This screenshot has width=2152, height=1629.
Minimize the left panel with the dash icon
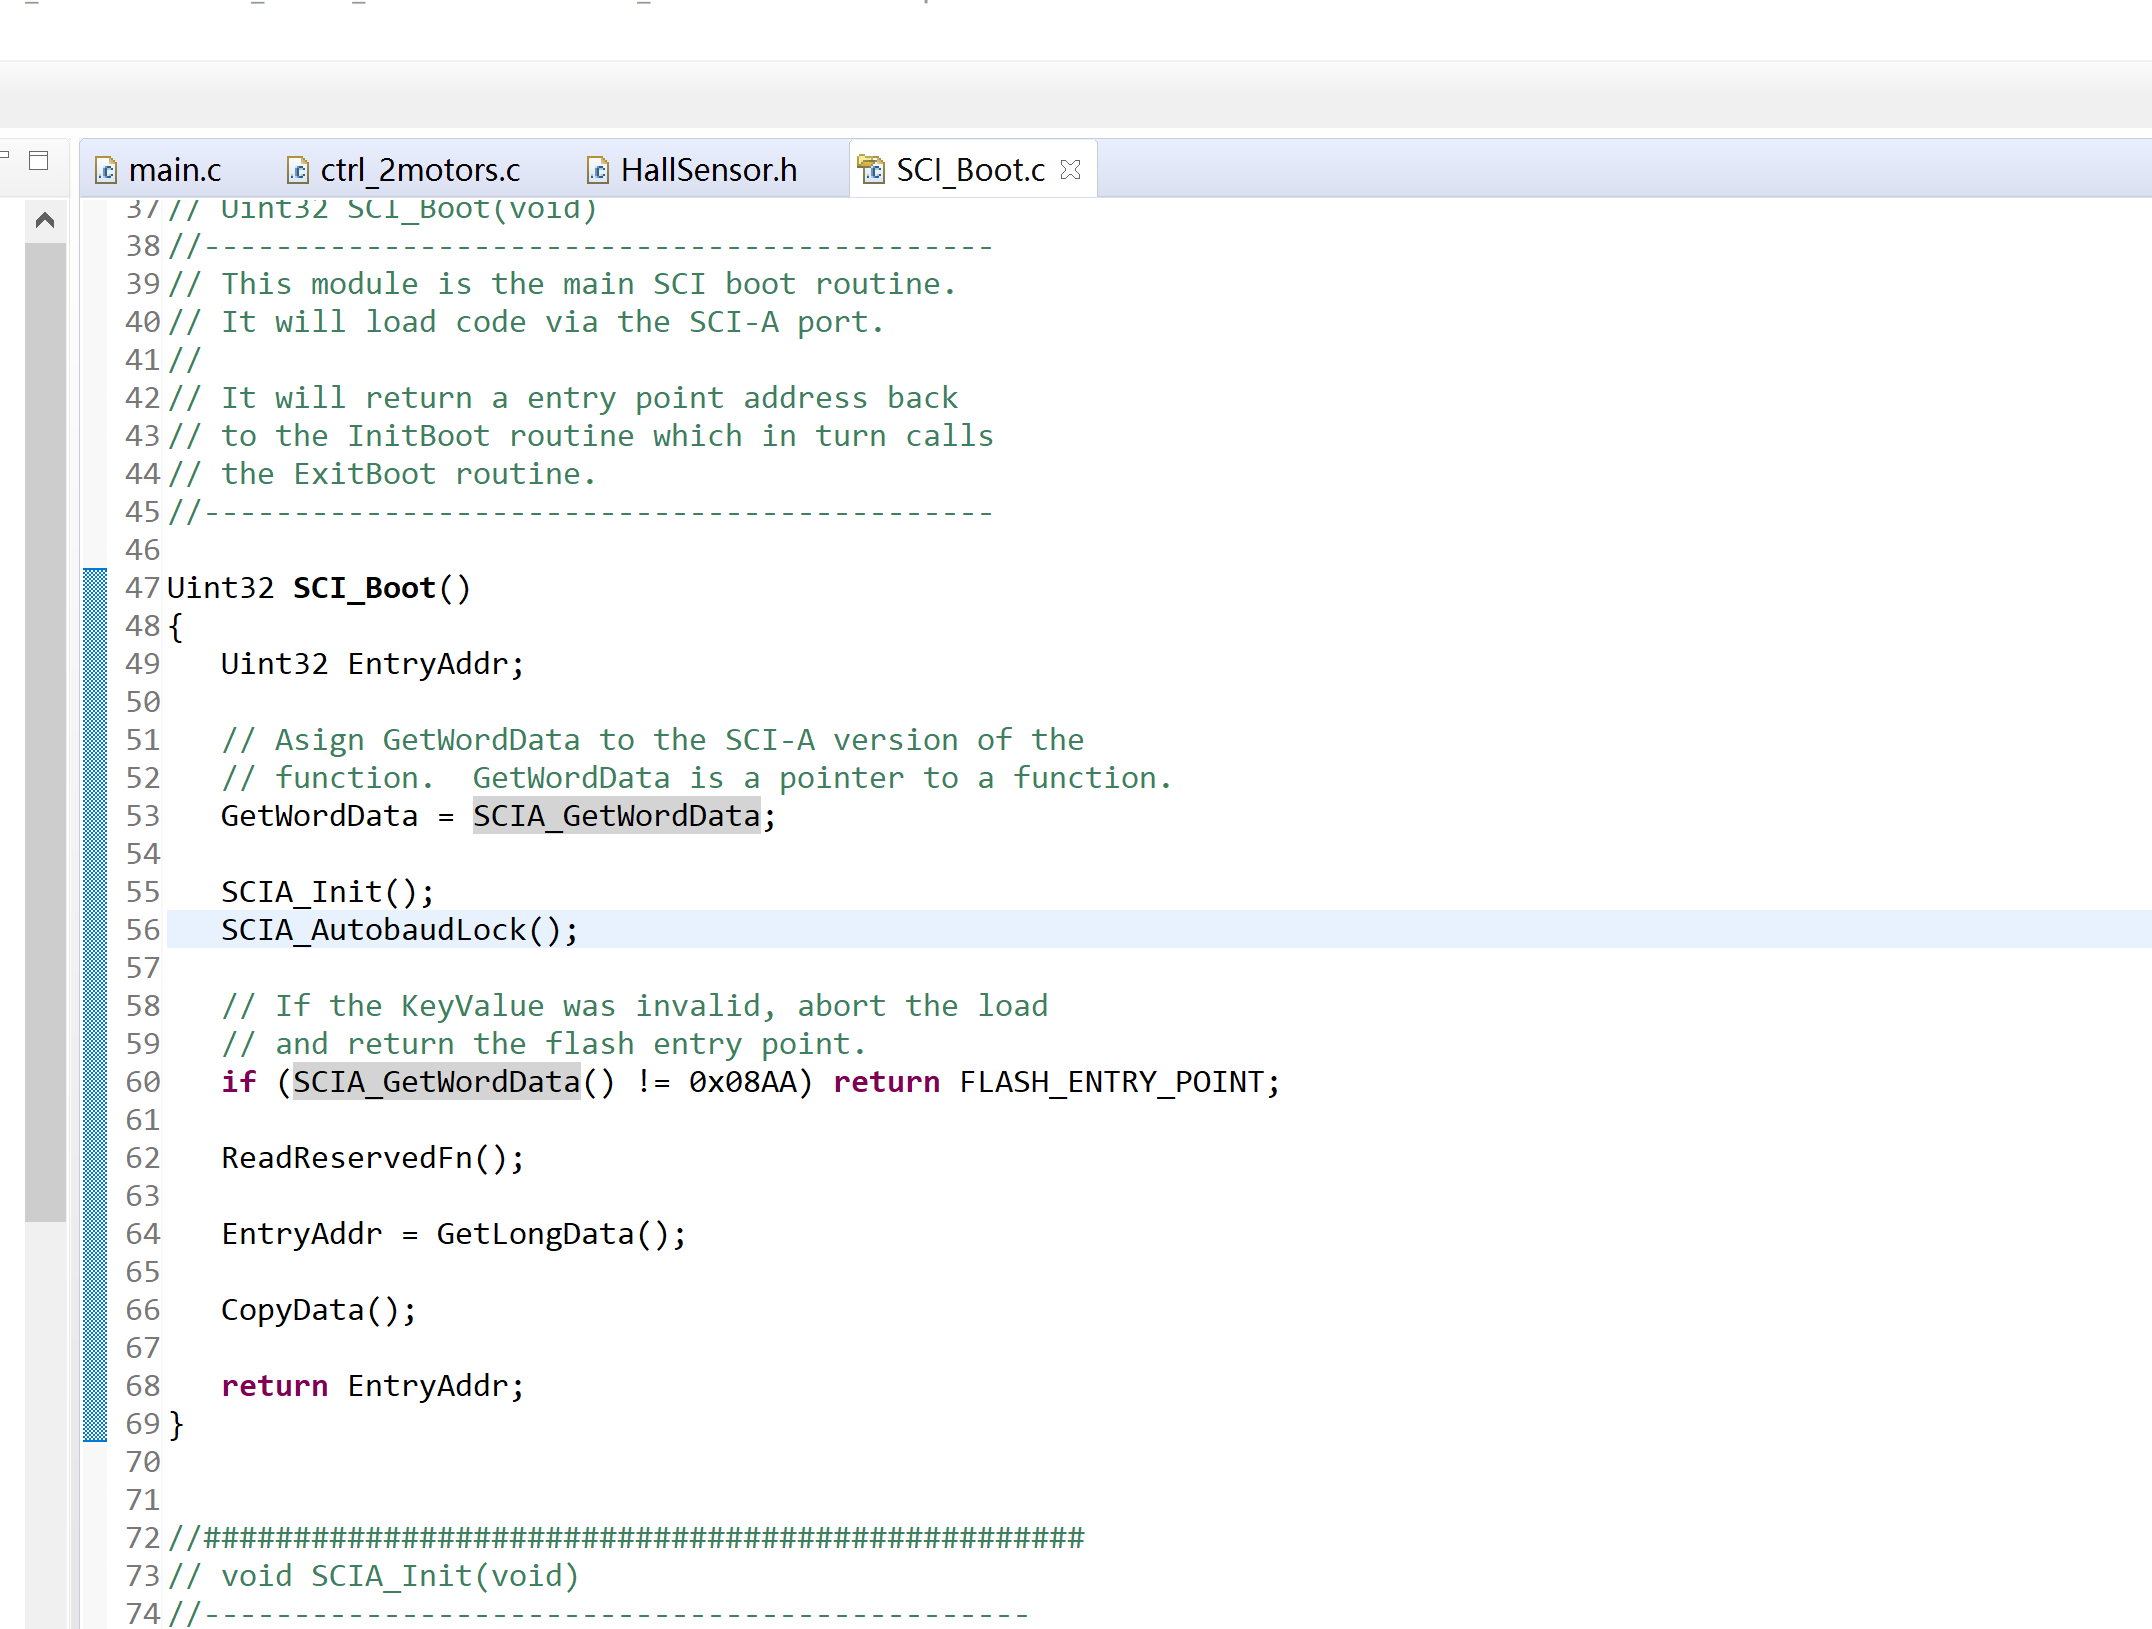[4, 155]
